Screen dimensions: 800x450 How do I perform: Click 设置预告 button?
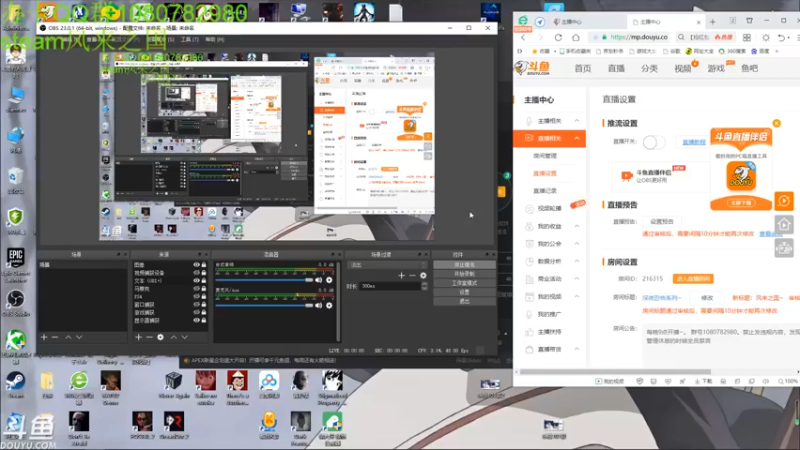[x=662, y=221]
